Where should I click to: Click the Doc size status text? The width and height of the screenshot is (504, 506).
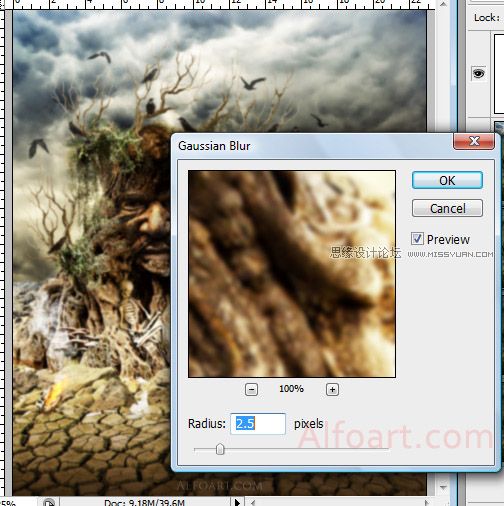pyautogui.click(x=144, y=502)
